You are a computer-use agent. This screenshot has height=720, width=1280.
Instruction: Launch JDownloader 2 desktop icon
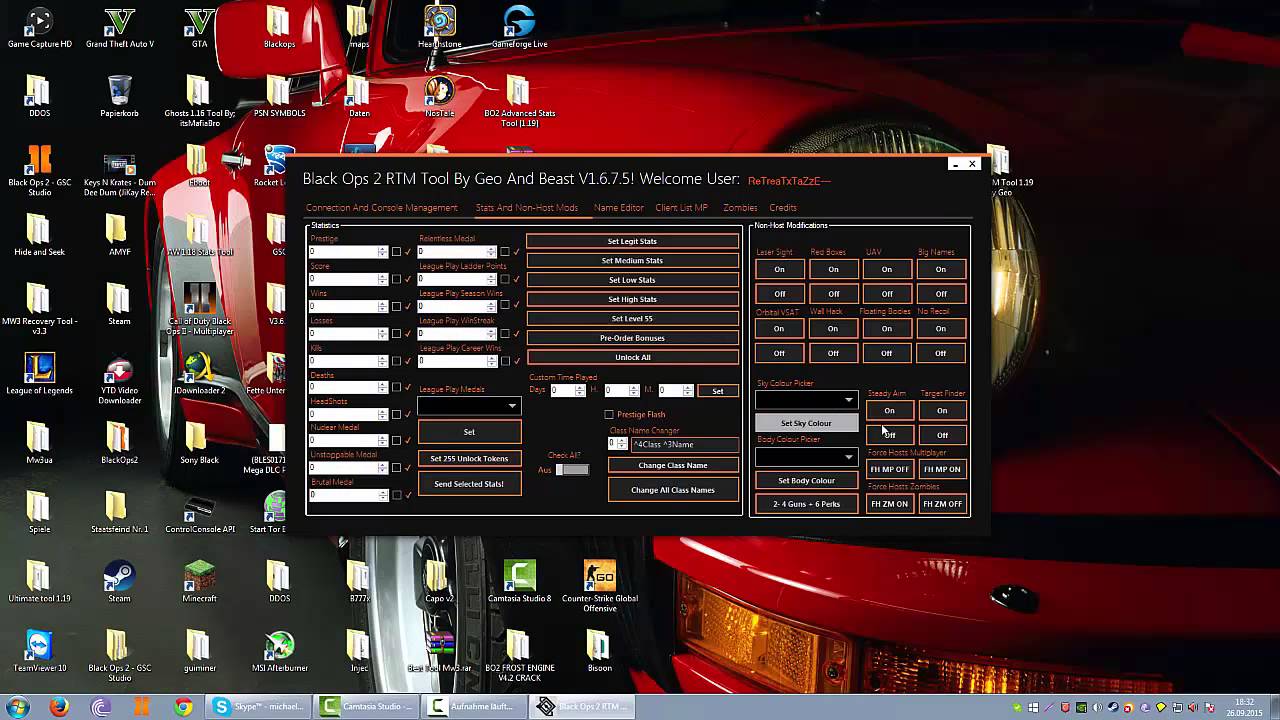199,374
